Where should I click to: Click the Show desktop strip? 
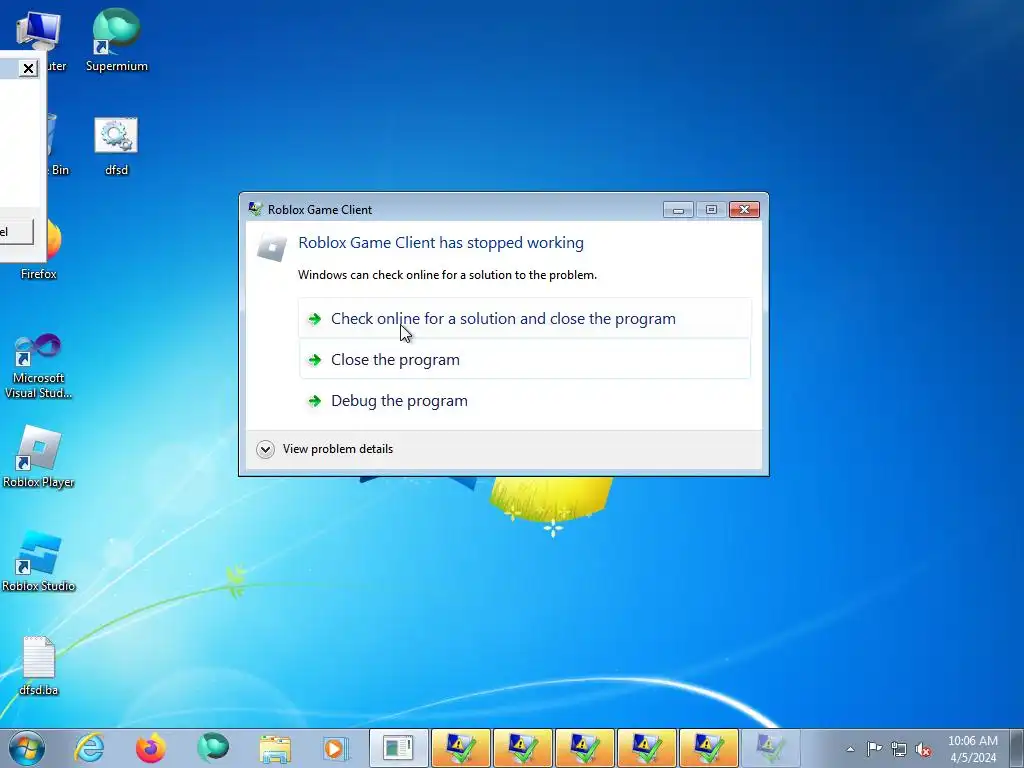(x=1017, y=748)
